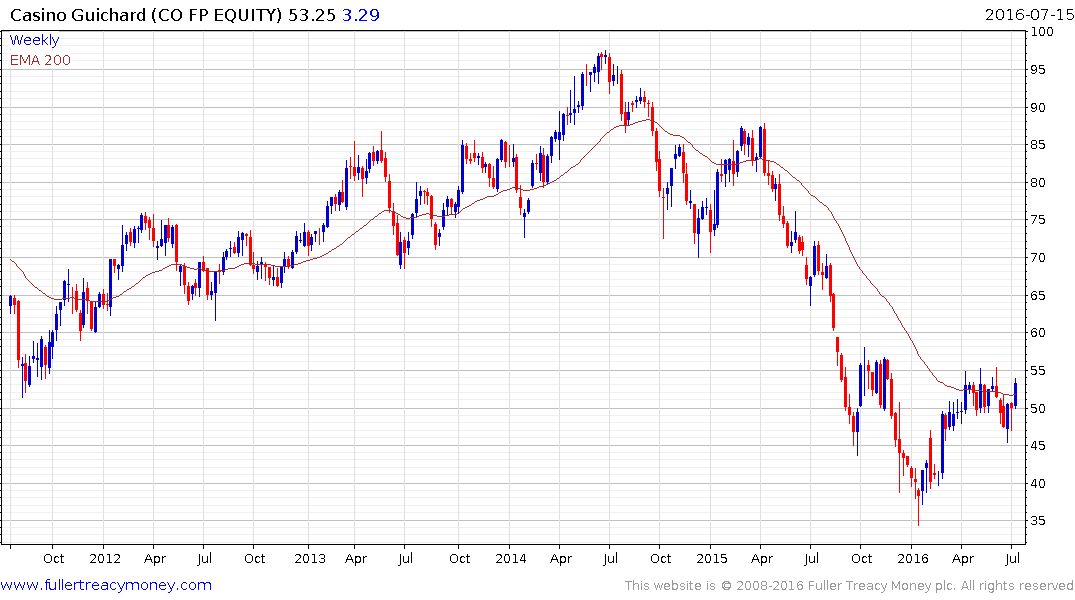Click the 70 price axis label
This screenshot has width=1075, height=600.
point(1038,258)
